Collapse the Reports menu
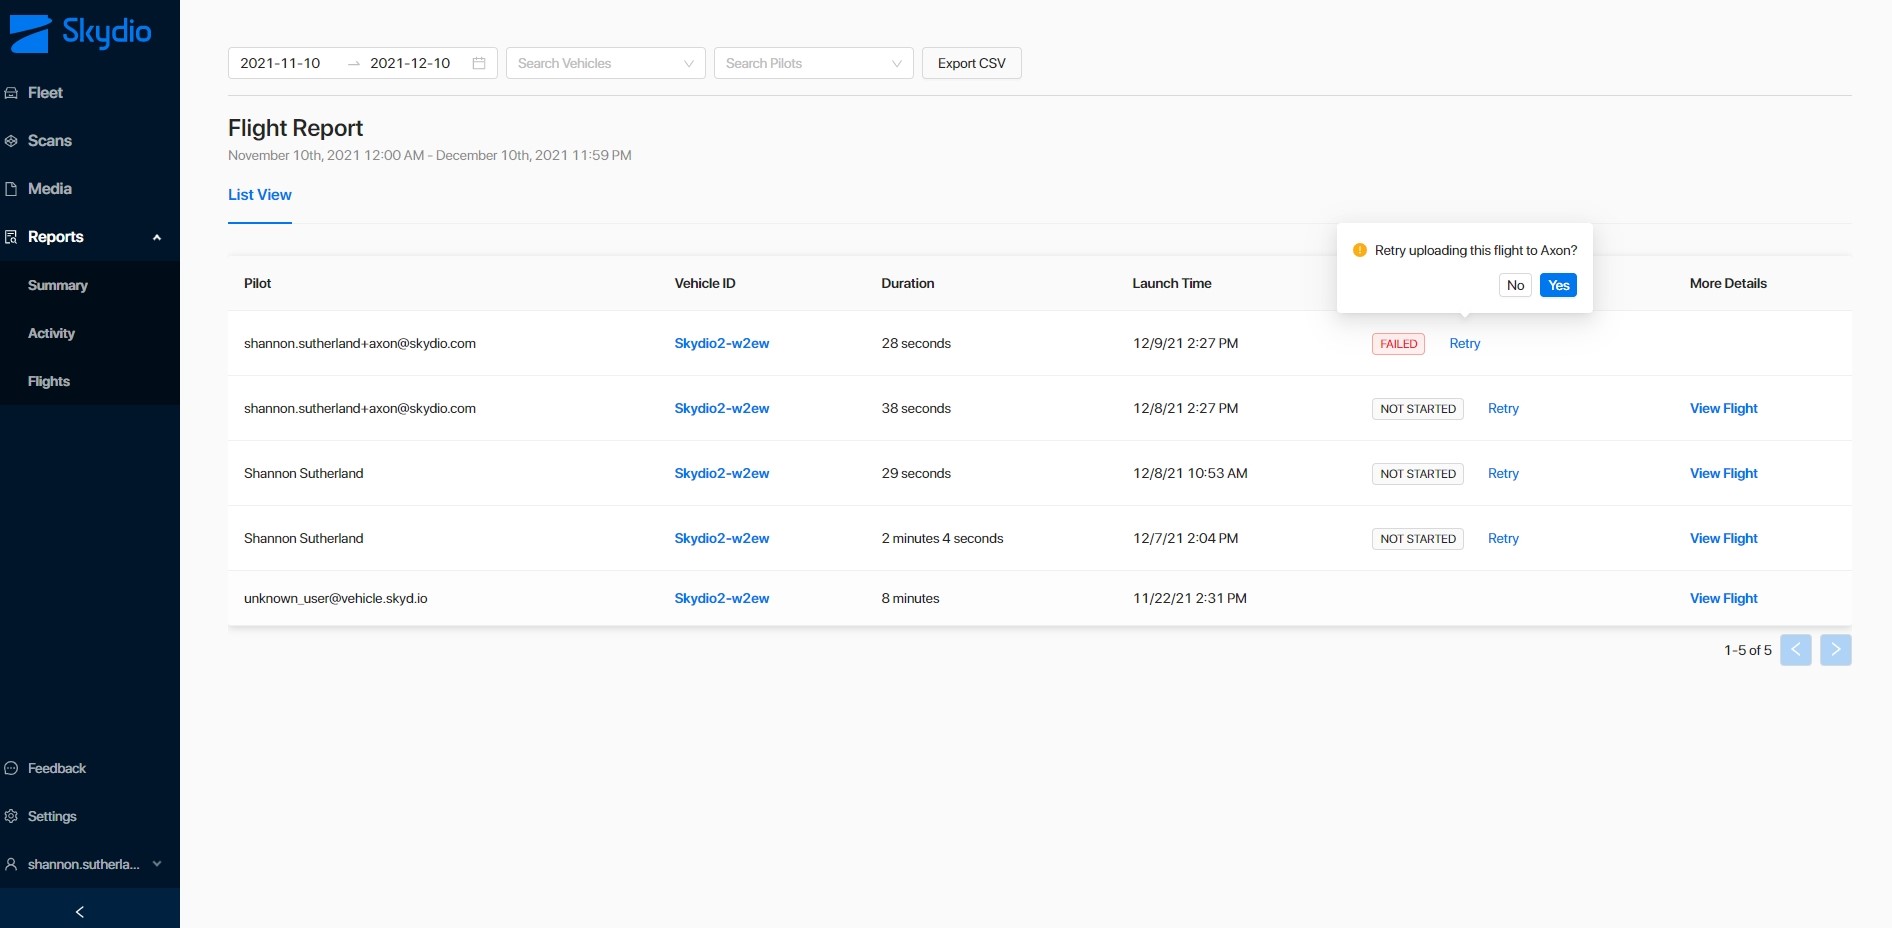This screenshot has height=928, width=1892. coord(156,237)
